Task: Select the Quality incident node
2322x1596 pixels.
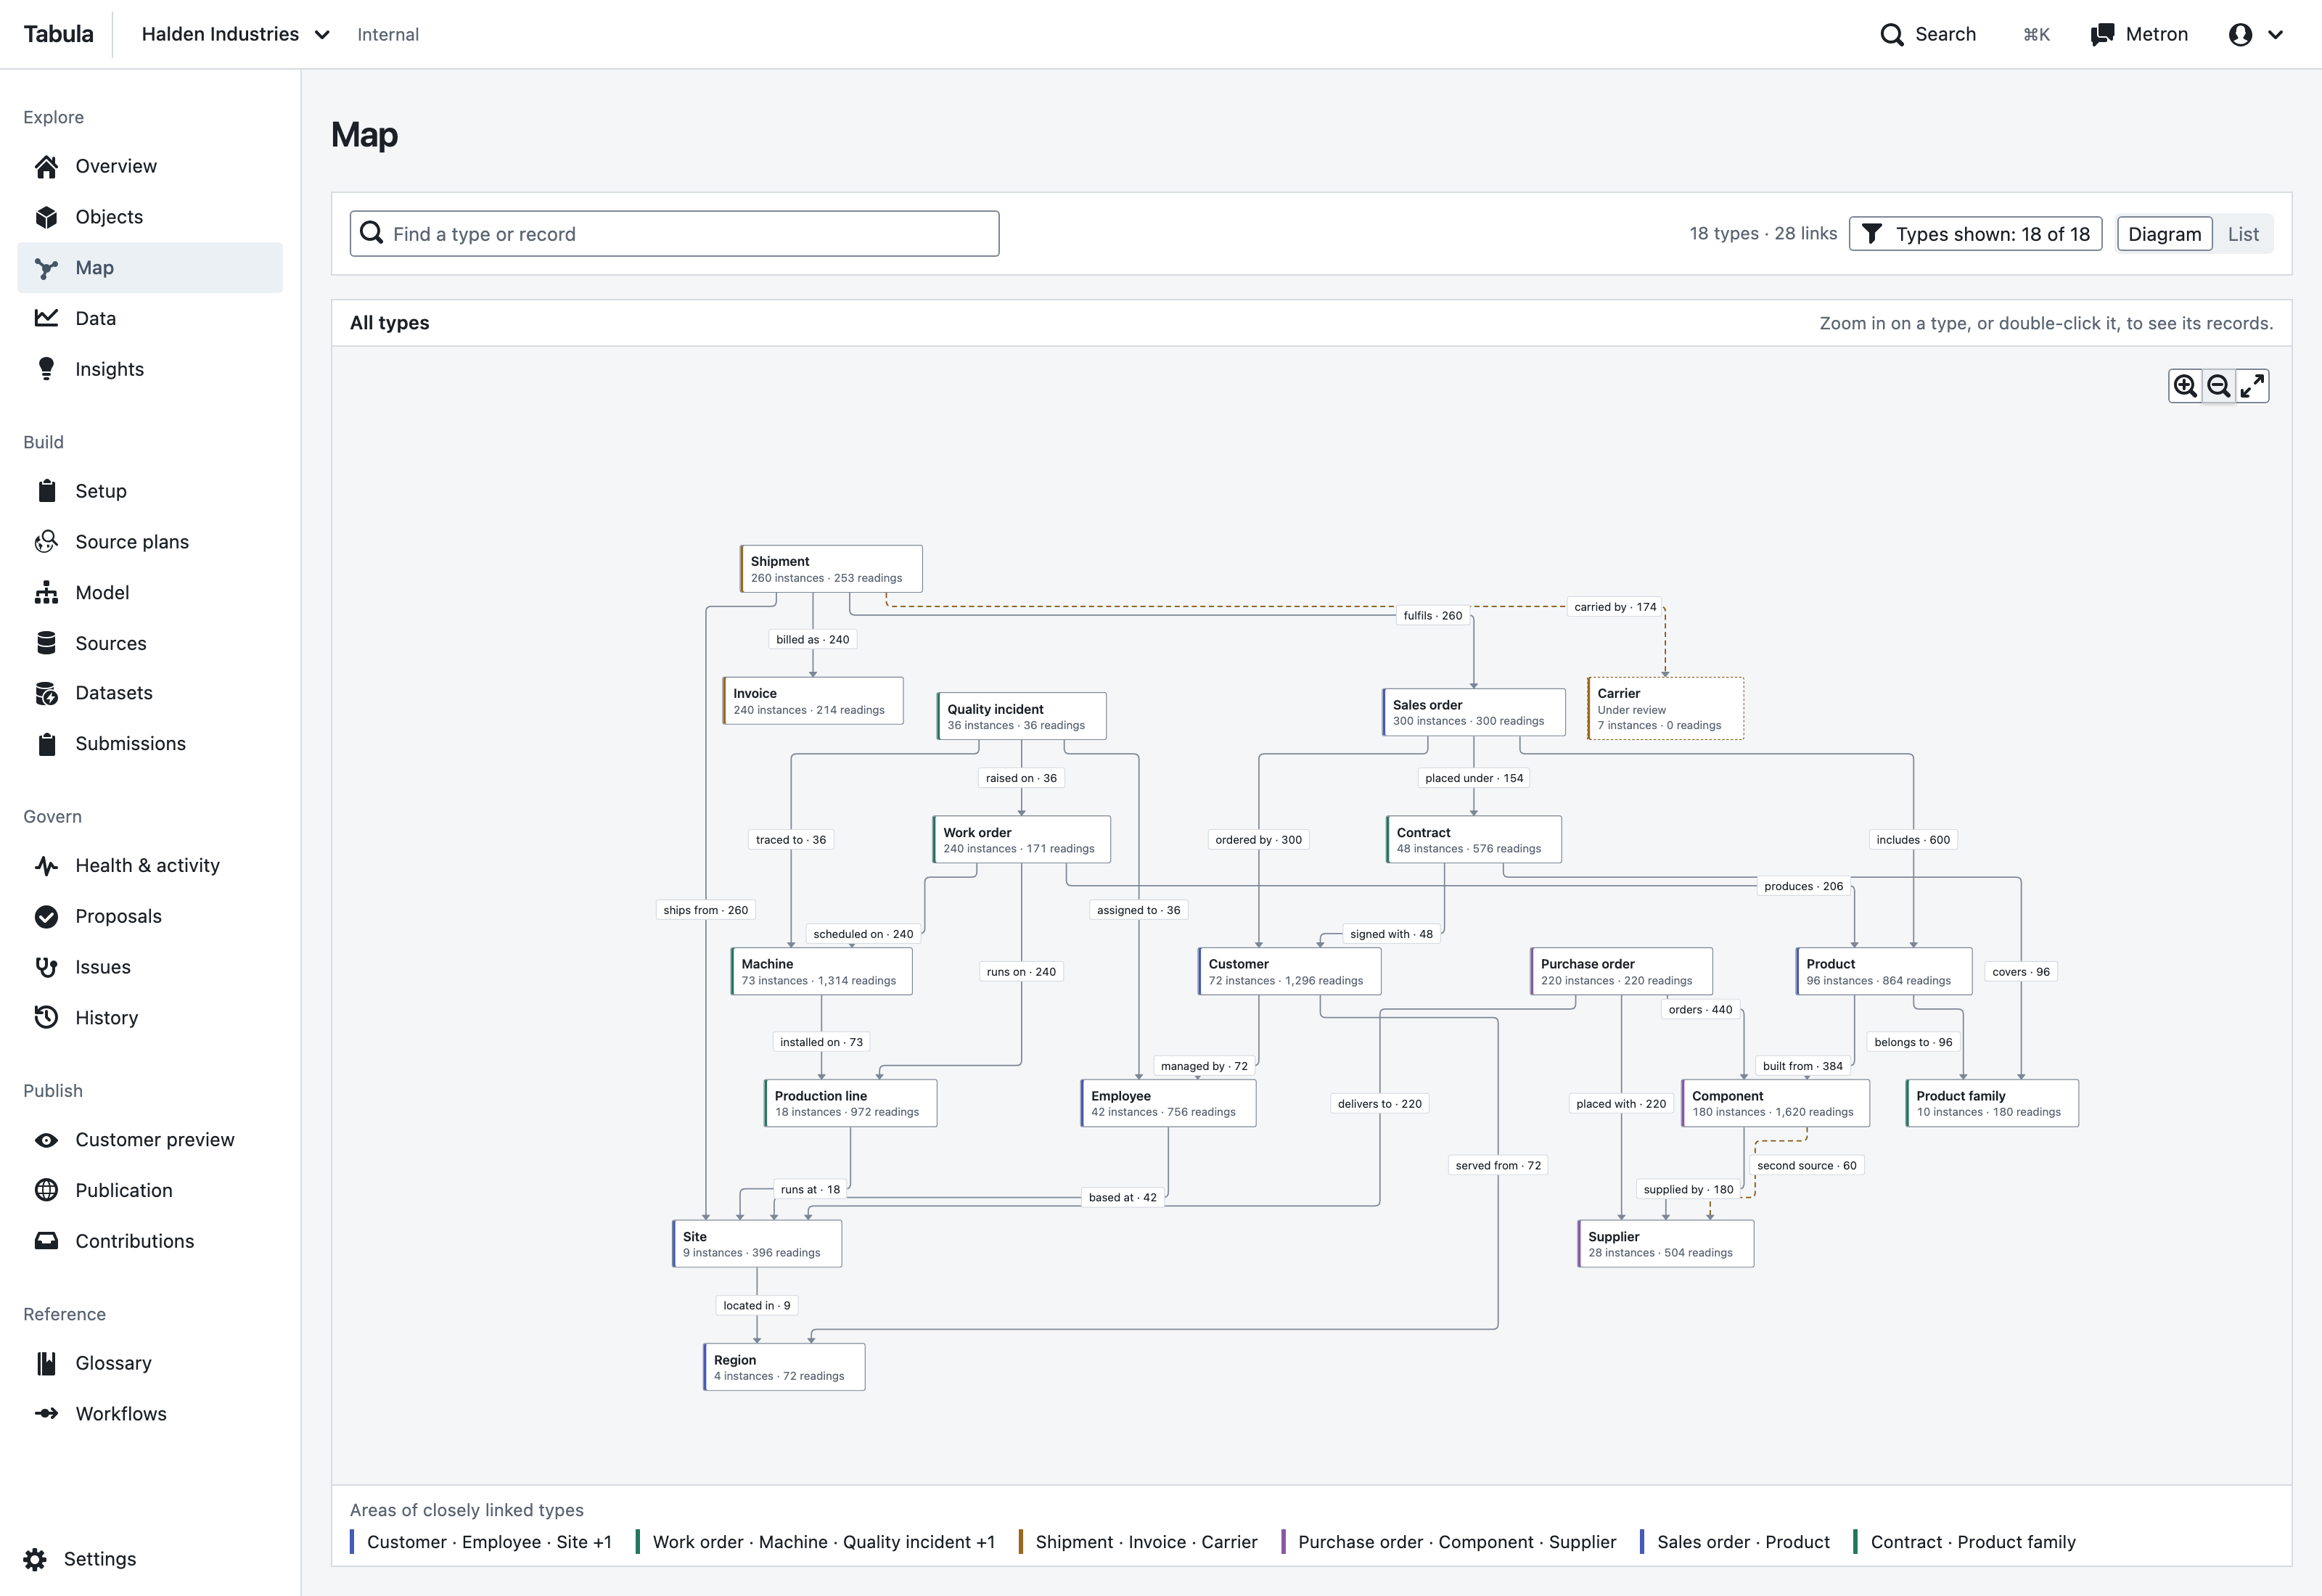Action: pyautogui.click(x=1021, y=716)
